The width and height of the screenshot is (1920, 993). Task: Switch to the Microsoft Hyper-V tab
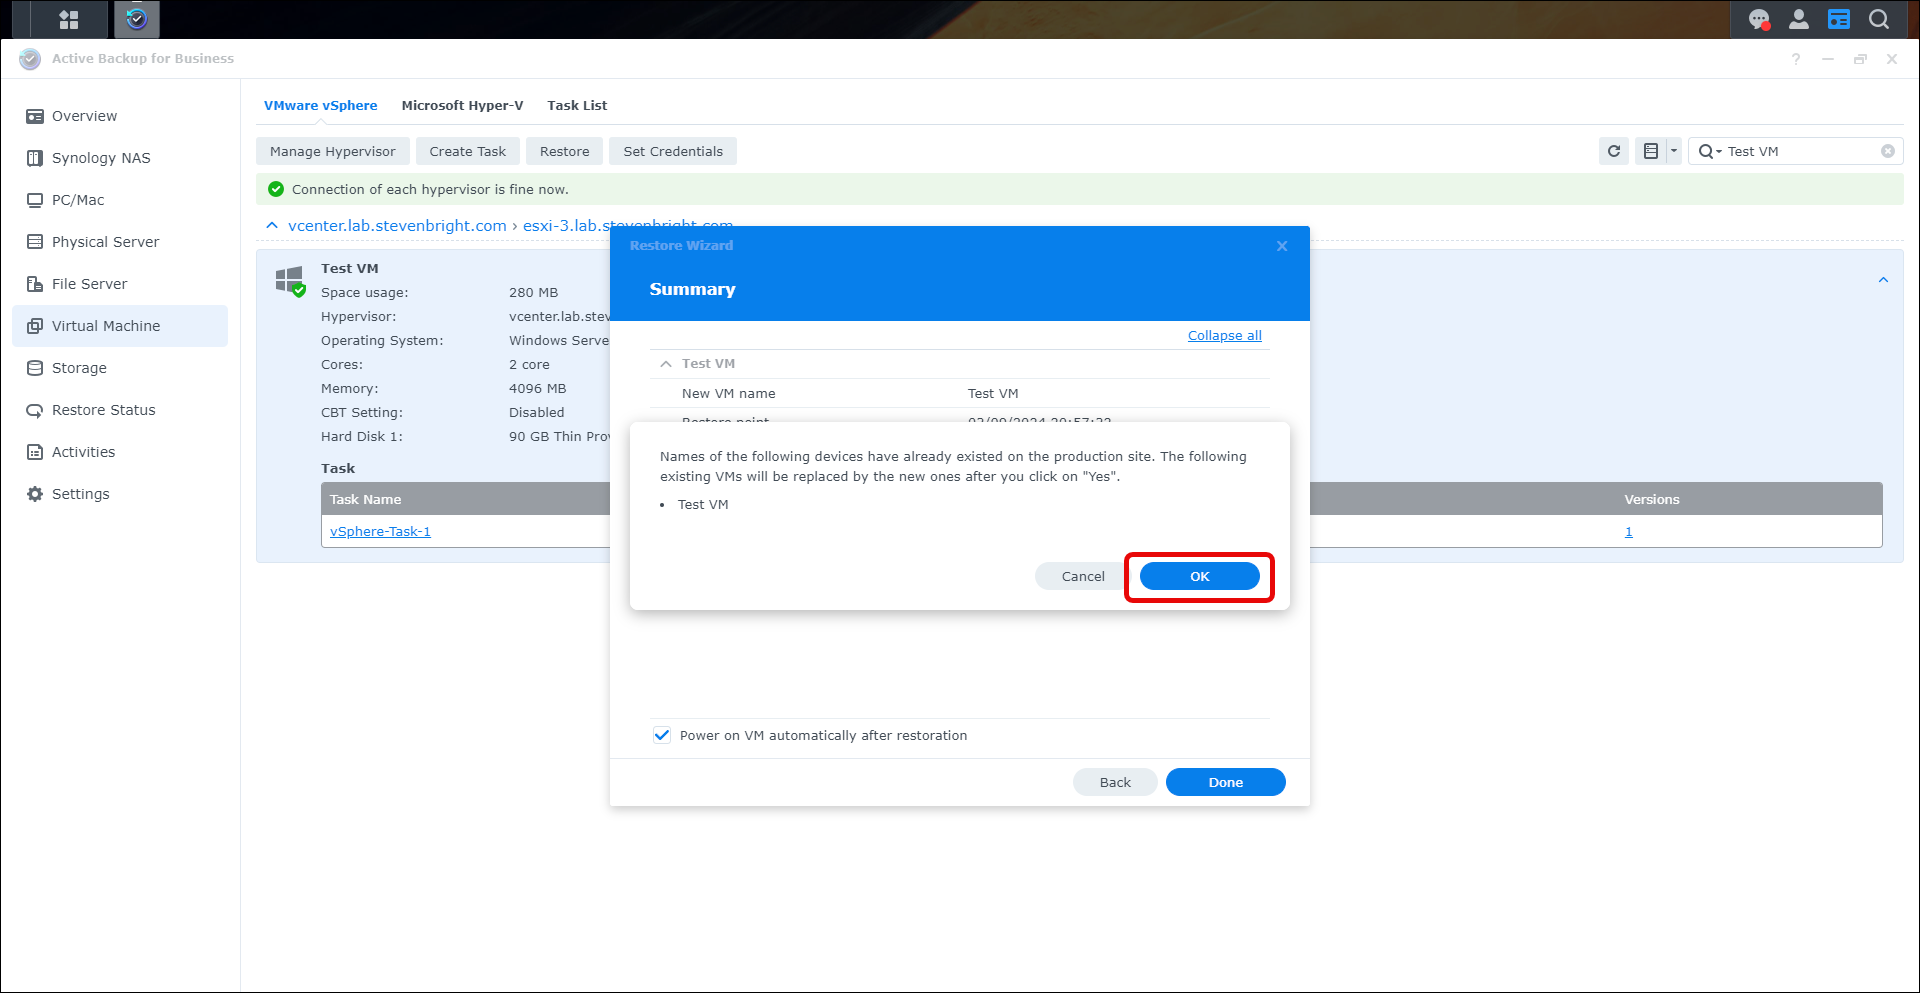(x=462, y=105)
